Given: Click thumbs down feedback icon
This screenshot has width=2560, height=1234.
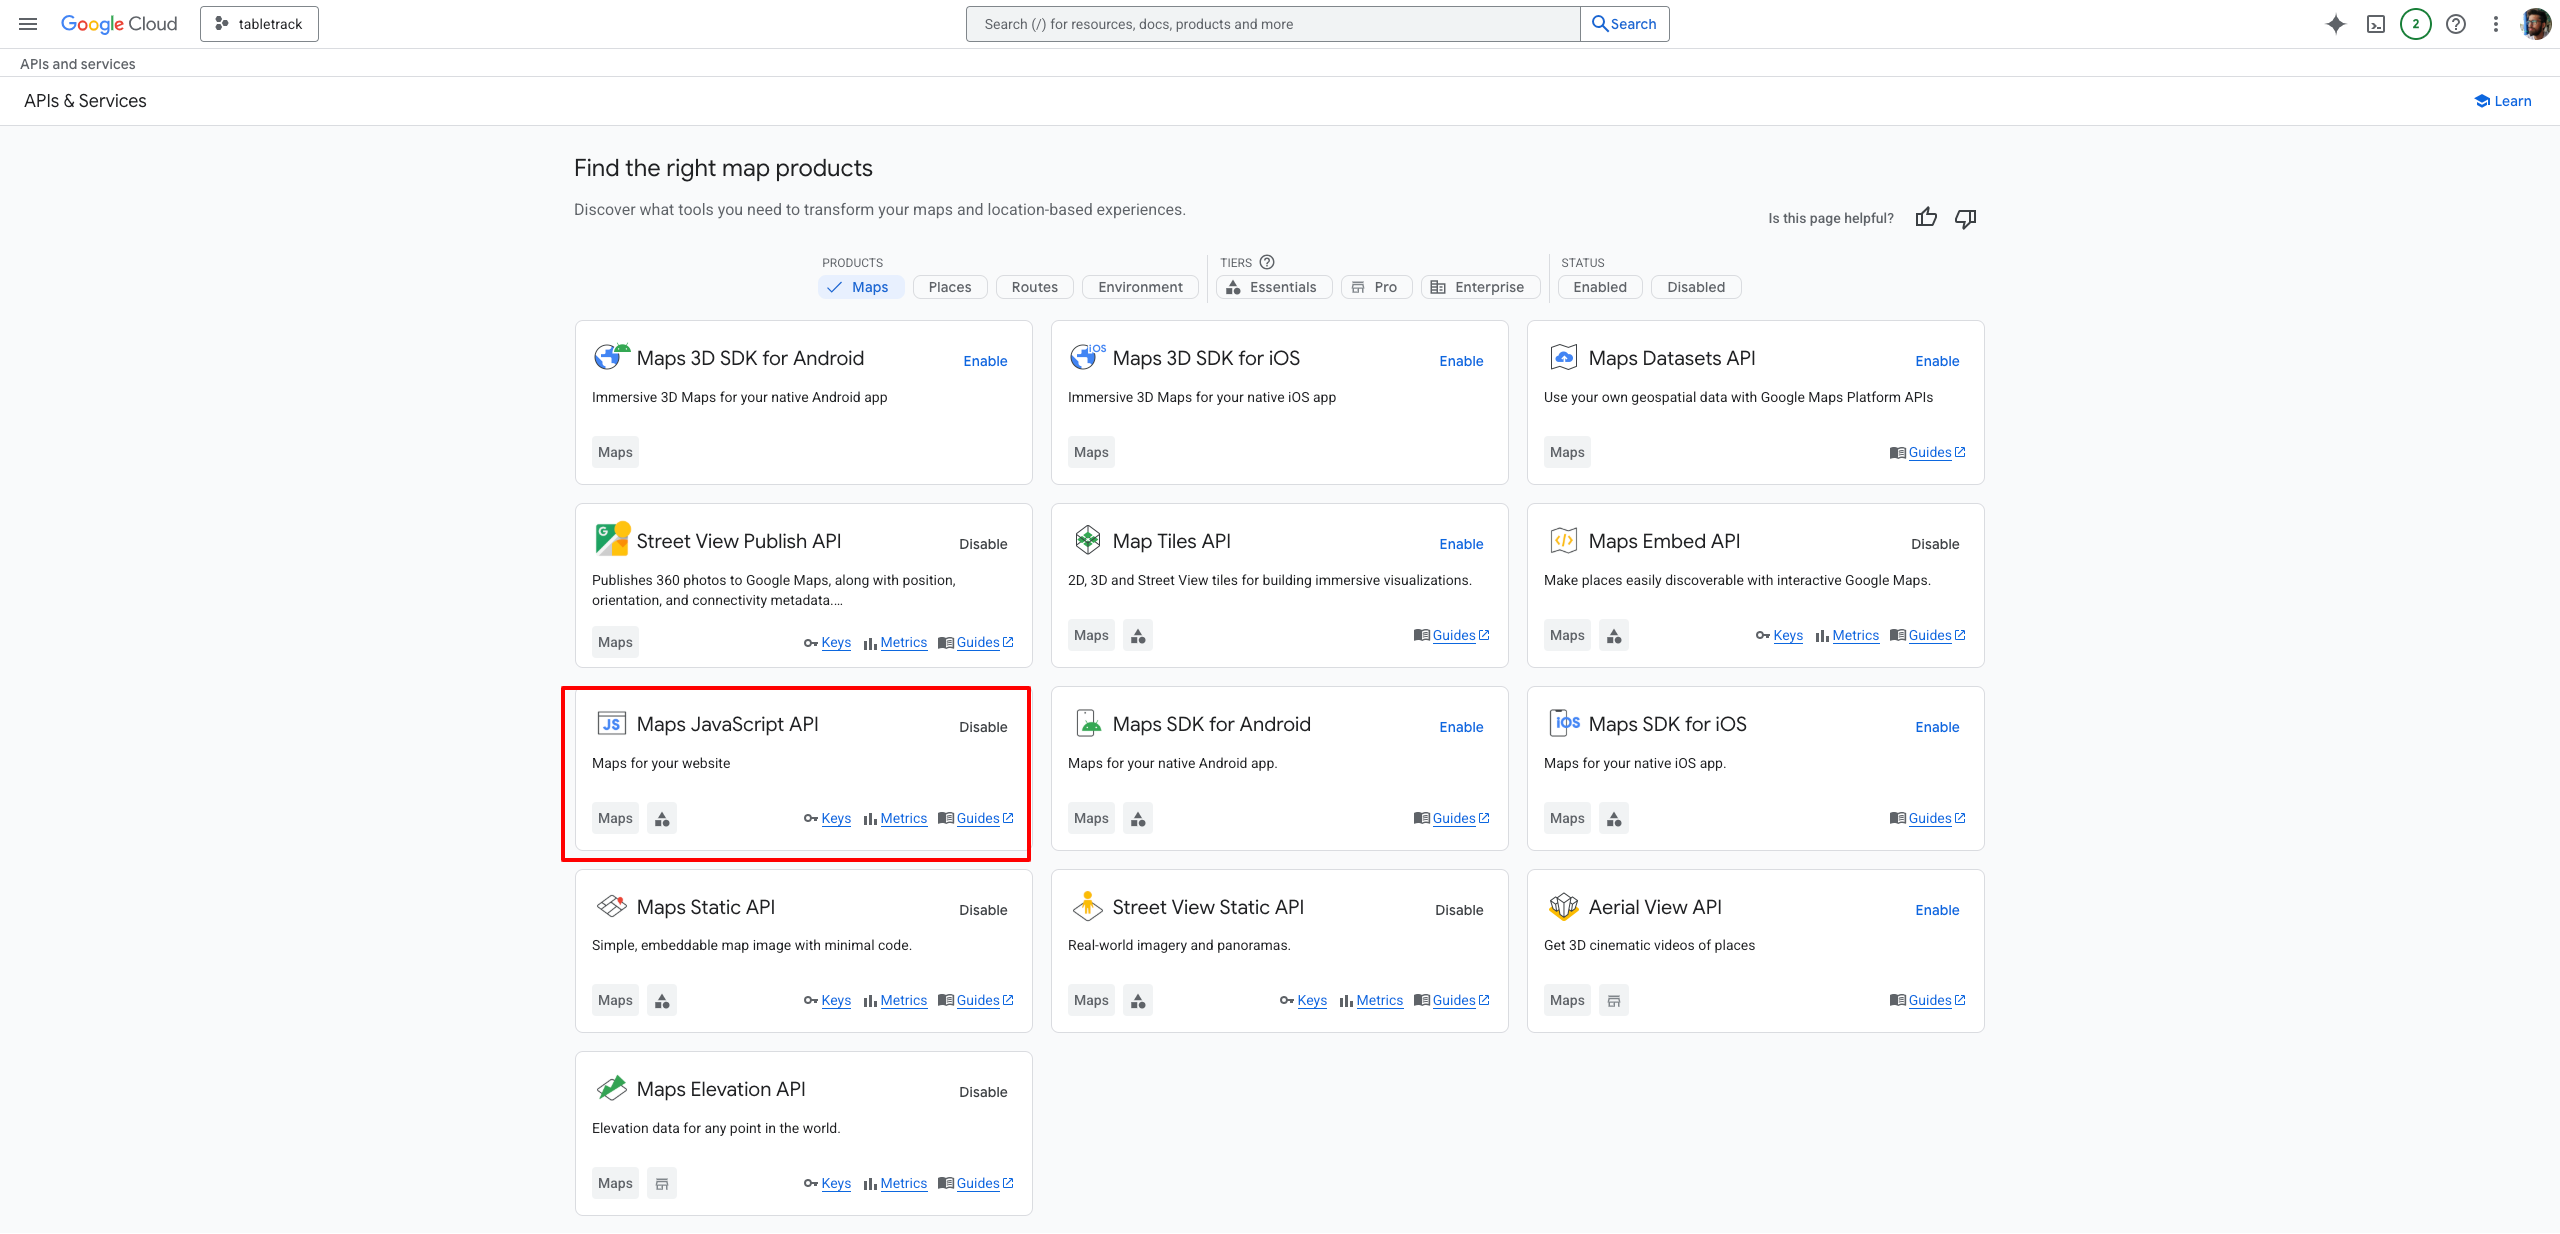Looking at the screenshot, I should tap(1966, 218).
